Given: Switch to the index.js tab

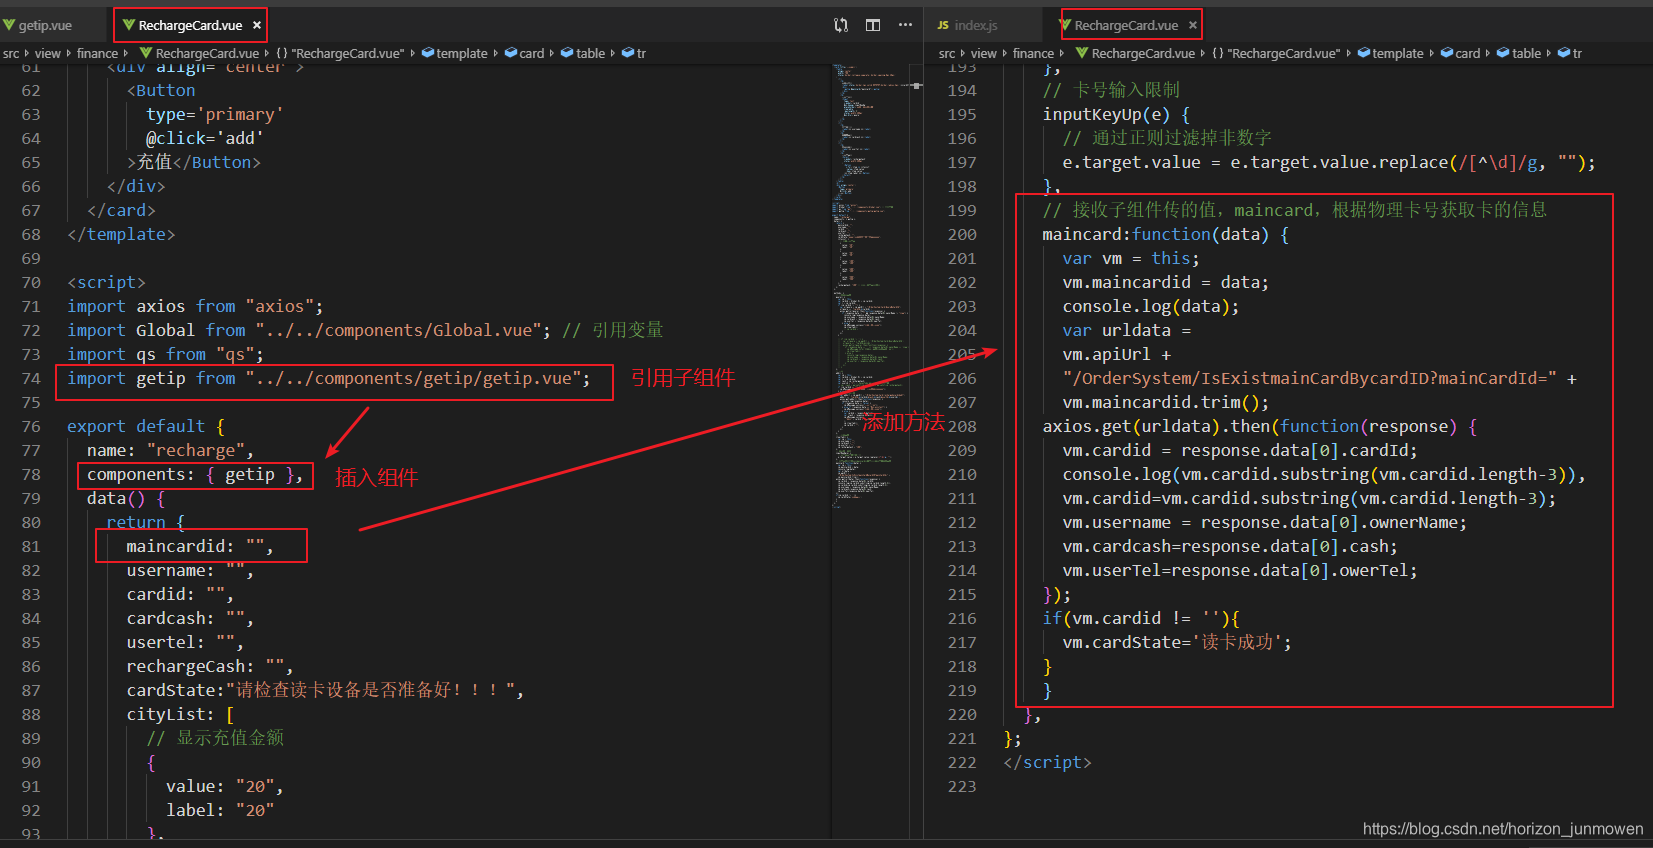Looking at the screenshot, I should (x=976, y=25).
